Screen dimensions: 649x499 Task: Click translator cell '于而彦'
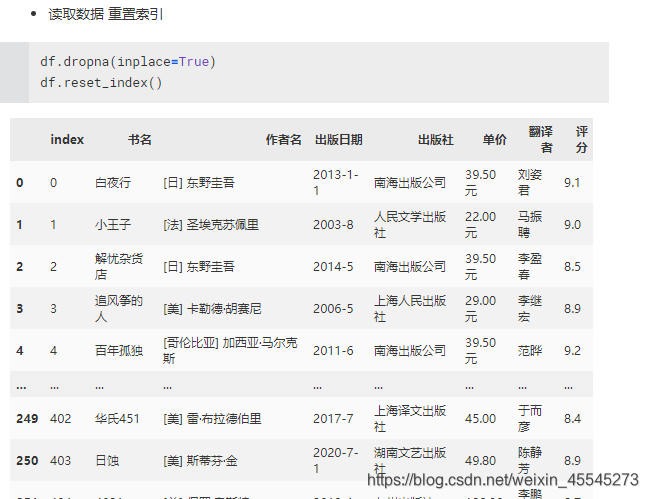point(530,418)
